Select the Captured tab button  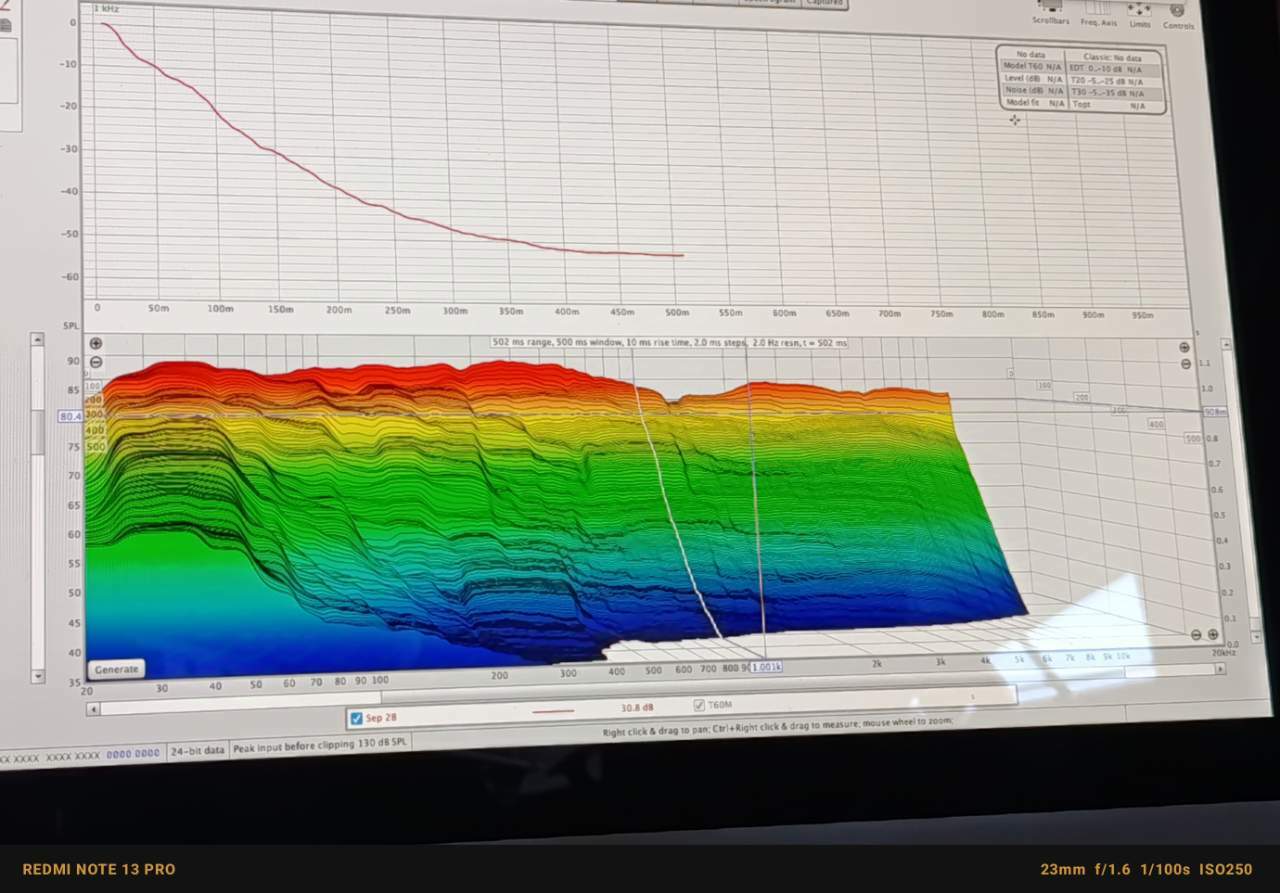click(824, 4)
